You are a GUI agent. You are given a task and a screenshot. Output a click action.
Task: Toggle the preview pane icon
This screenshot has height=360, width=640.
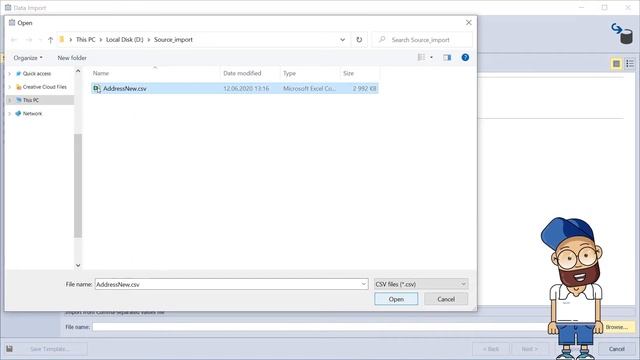tap(447, 58)
